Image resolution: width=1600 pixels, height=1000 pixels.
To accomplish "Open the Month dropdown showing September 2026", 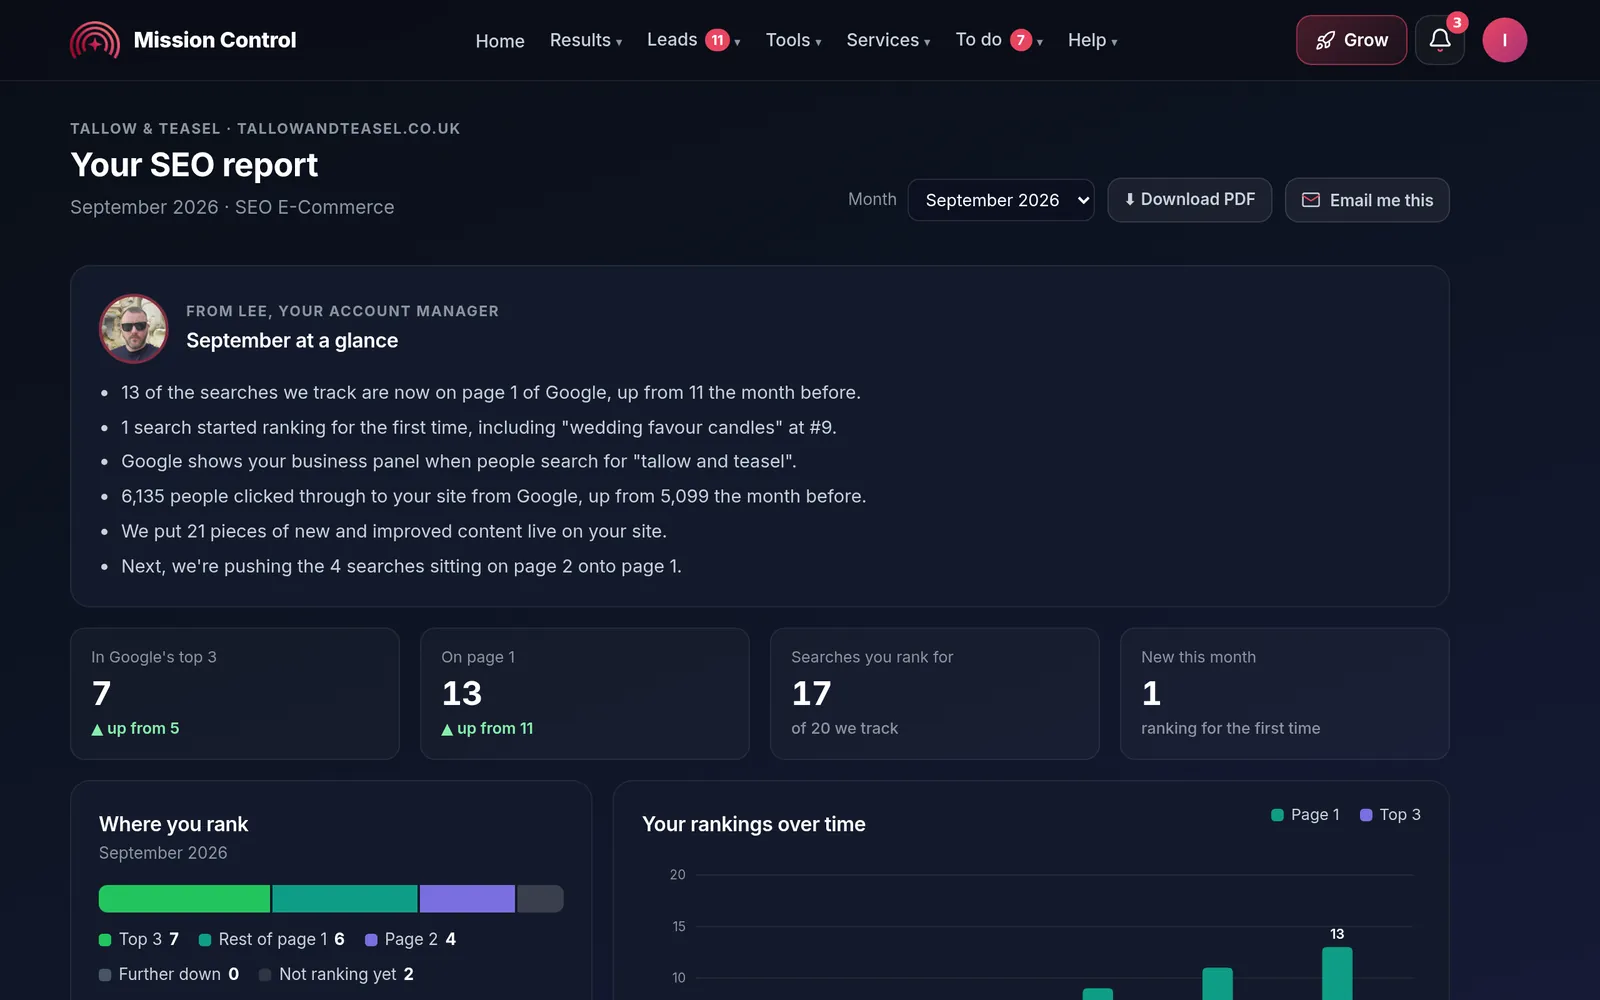I will 1001,200.
